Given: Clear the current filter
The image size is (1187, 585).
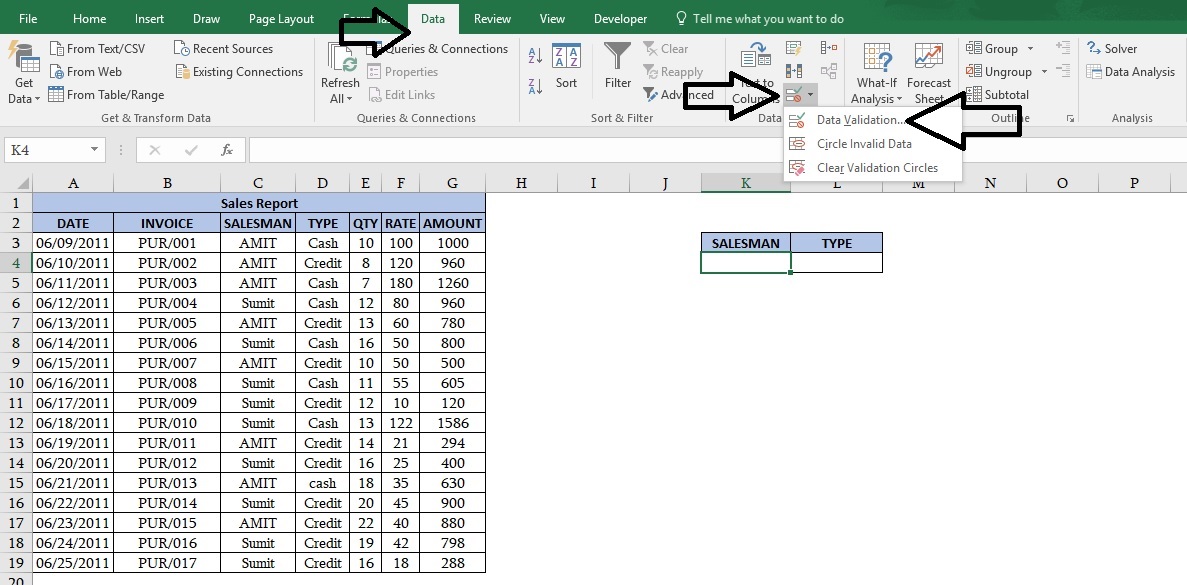Looking at the screenshot, I should click(666, 48).
